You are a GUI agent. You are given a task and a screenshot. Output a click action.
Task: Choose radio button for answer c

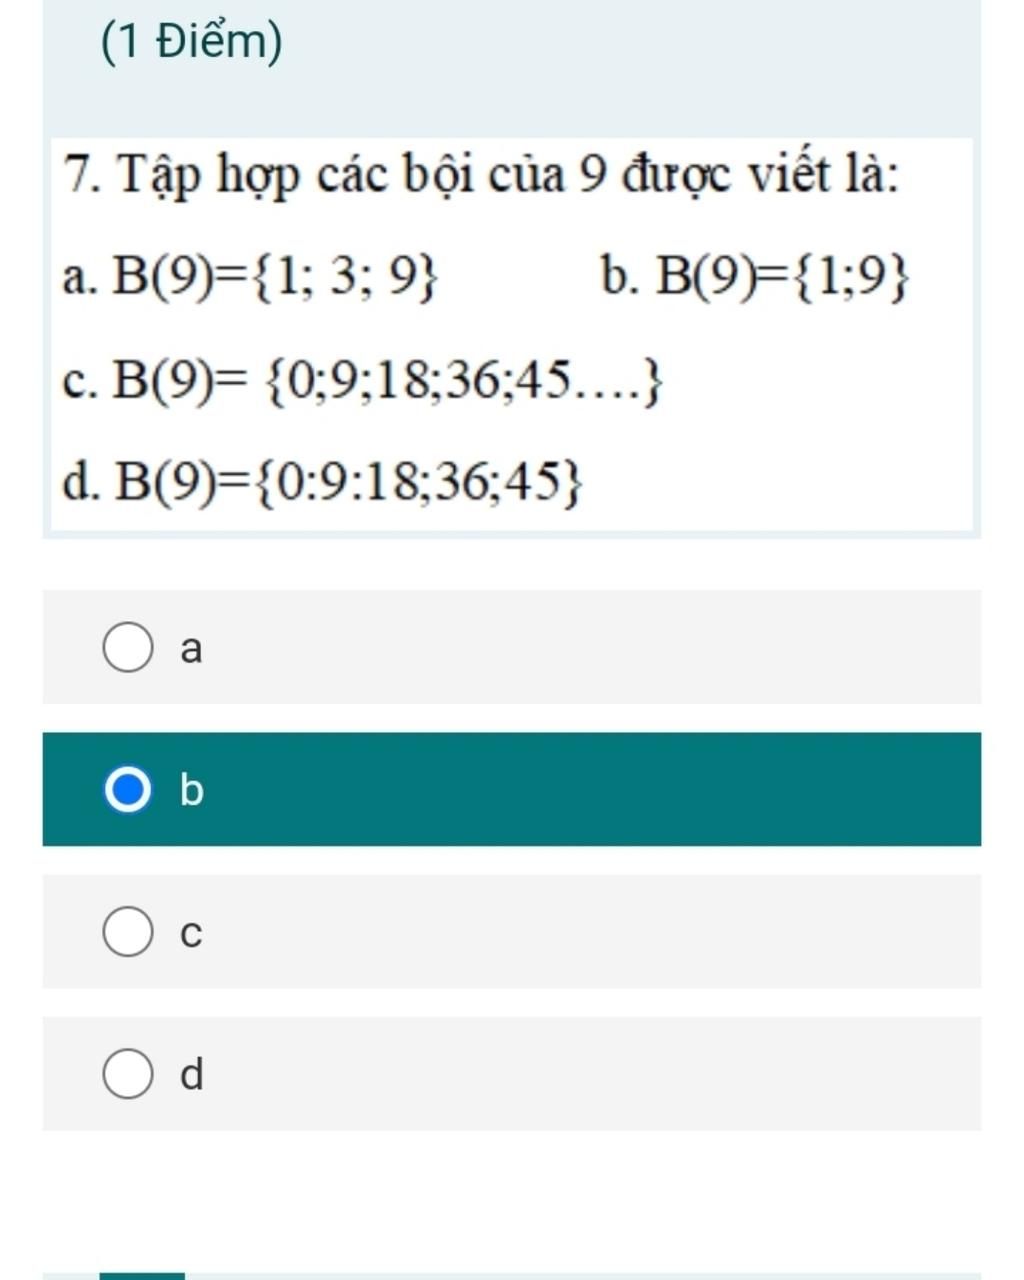pyautogui.click(x=128, y=932)
